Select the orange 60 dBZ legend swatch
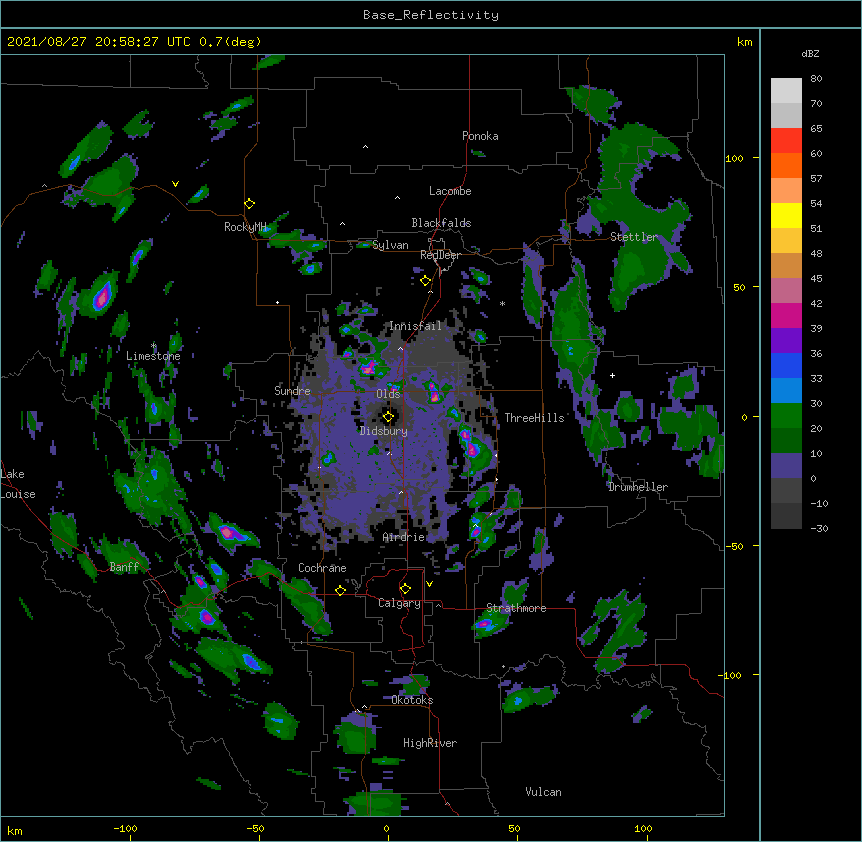Image resolution: width=862 pixels, height=842 pixels. click(786, 165)
